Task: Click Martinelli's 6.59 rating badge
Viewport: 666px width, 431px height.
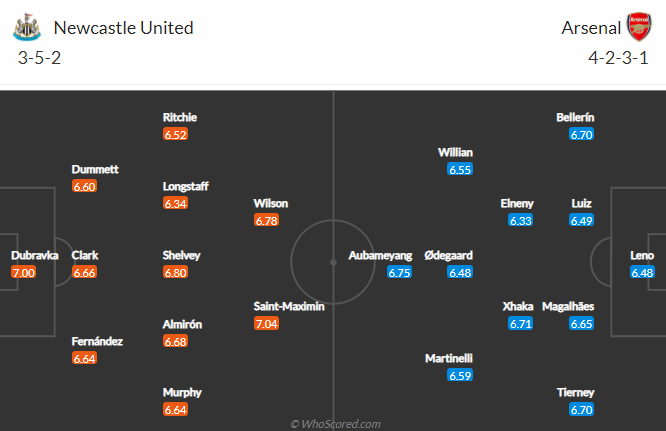Action: tap(460, 376)
